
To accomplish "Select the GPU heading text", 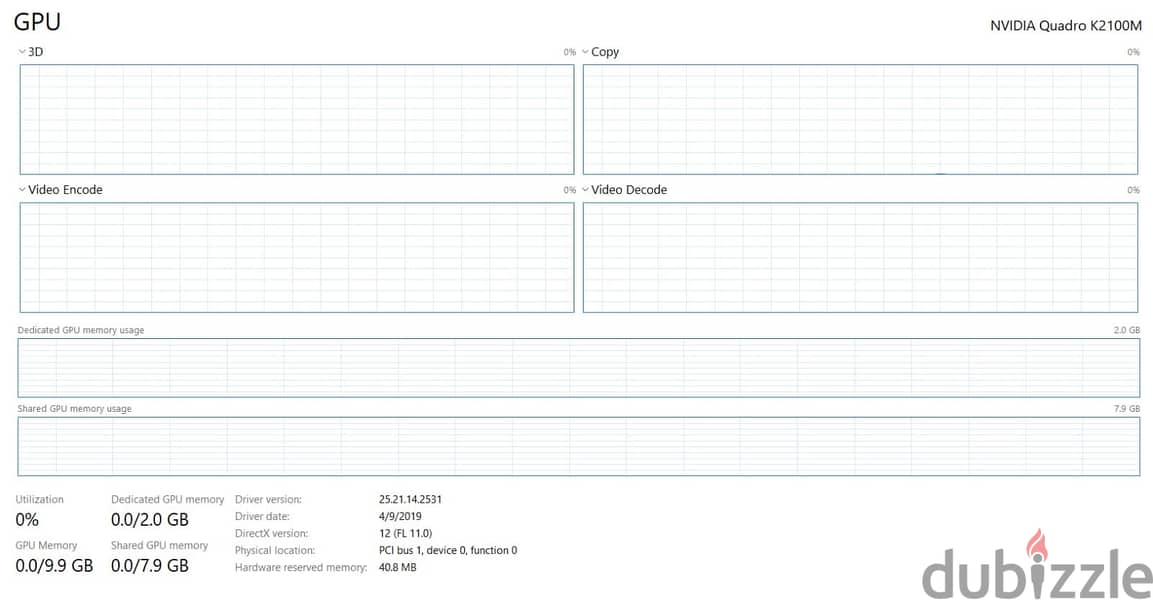I will [38, 22].
